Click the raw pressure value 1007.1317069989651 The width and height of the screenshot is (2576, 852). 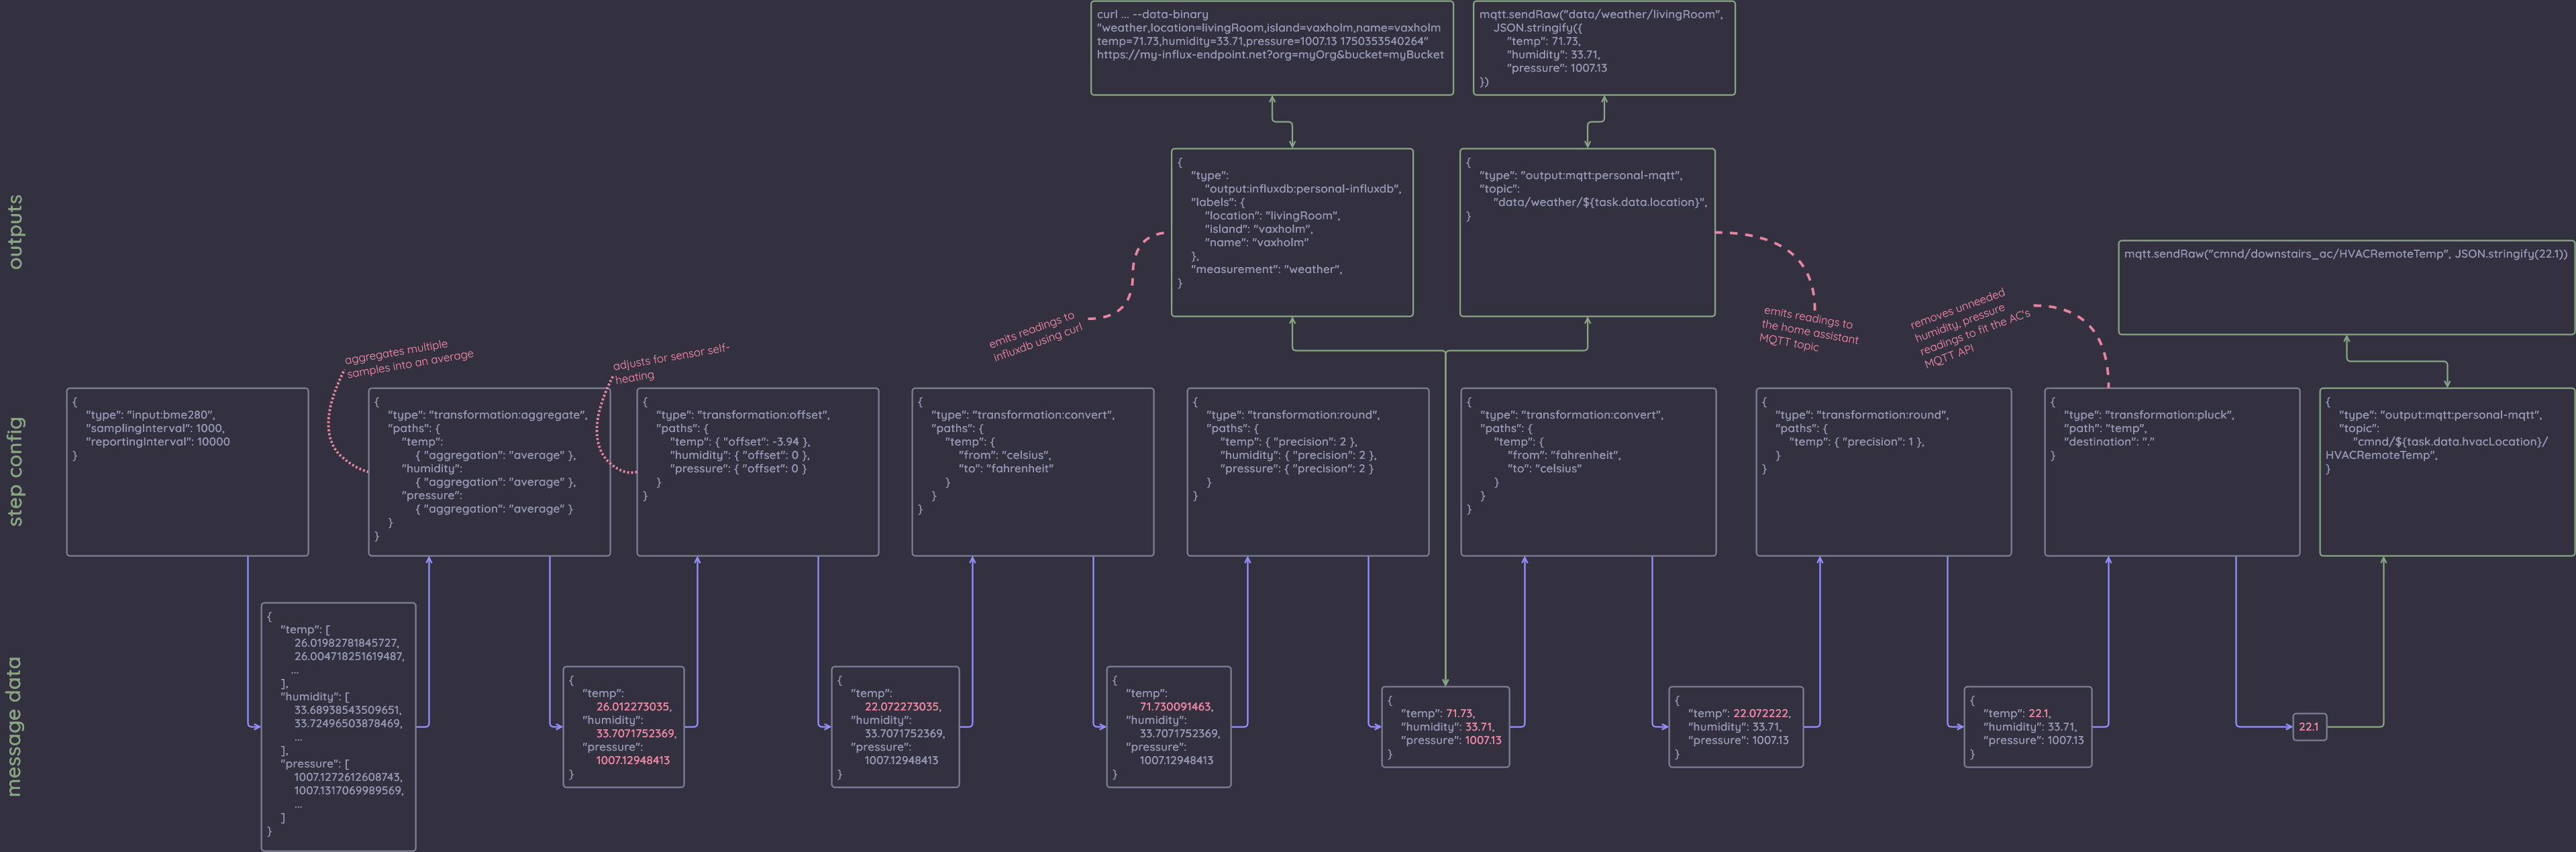click(348, 791)
